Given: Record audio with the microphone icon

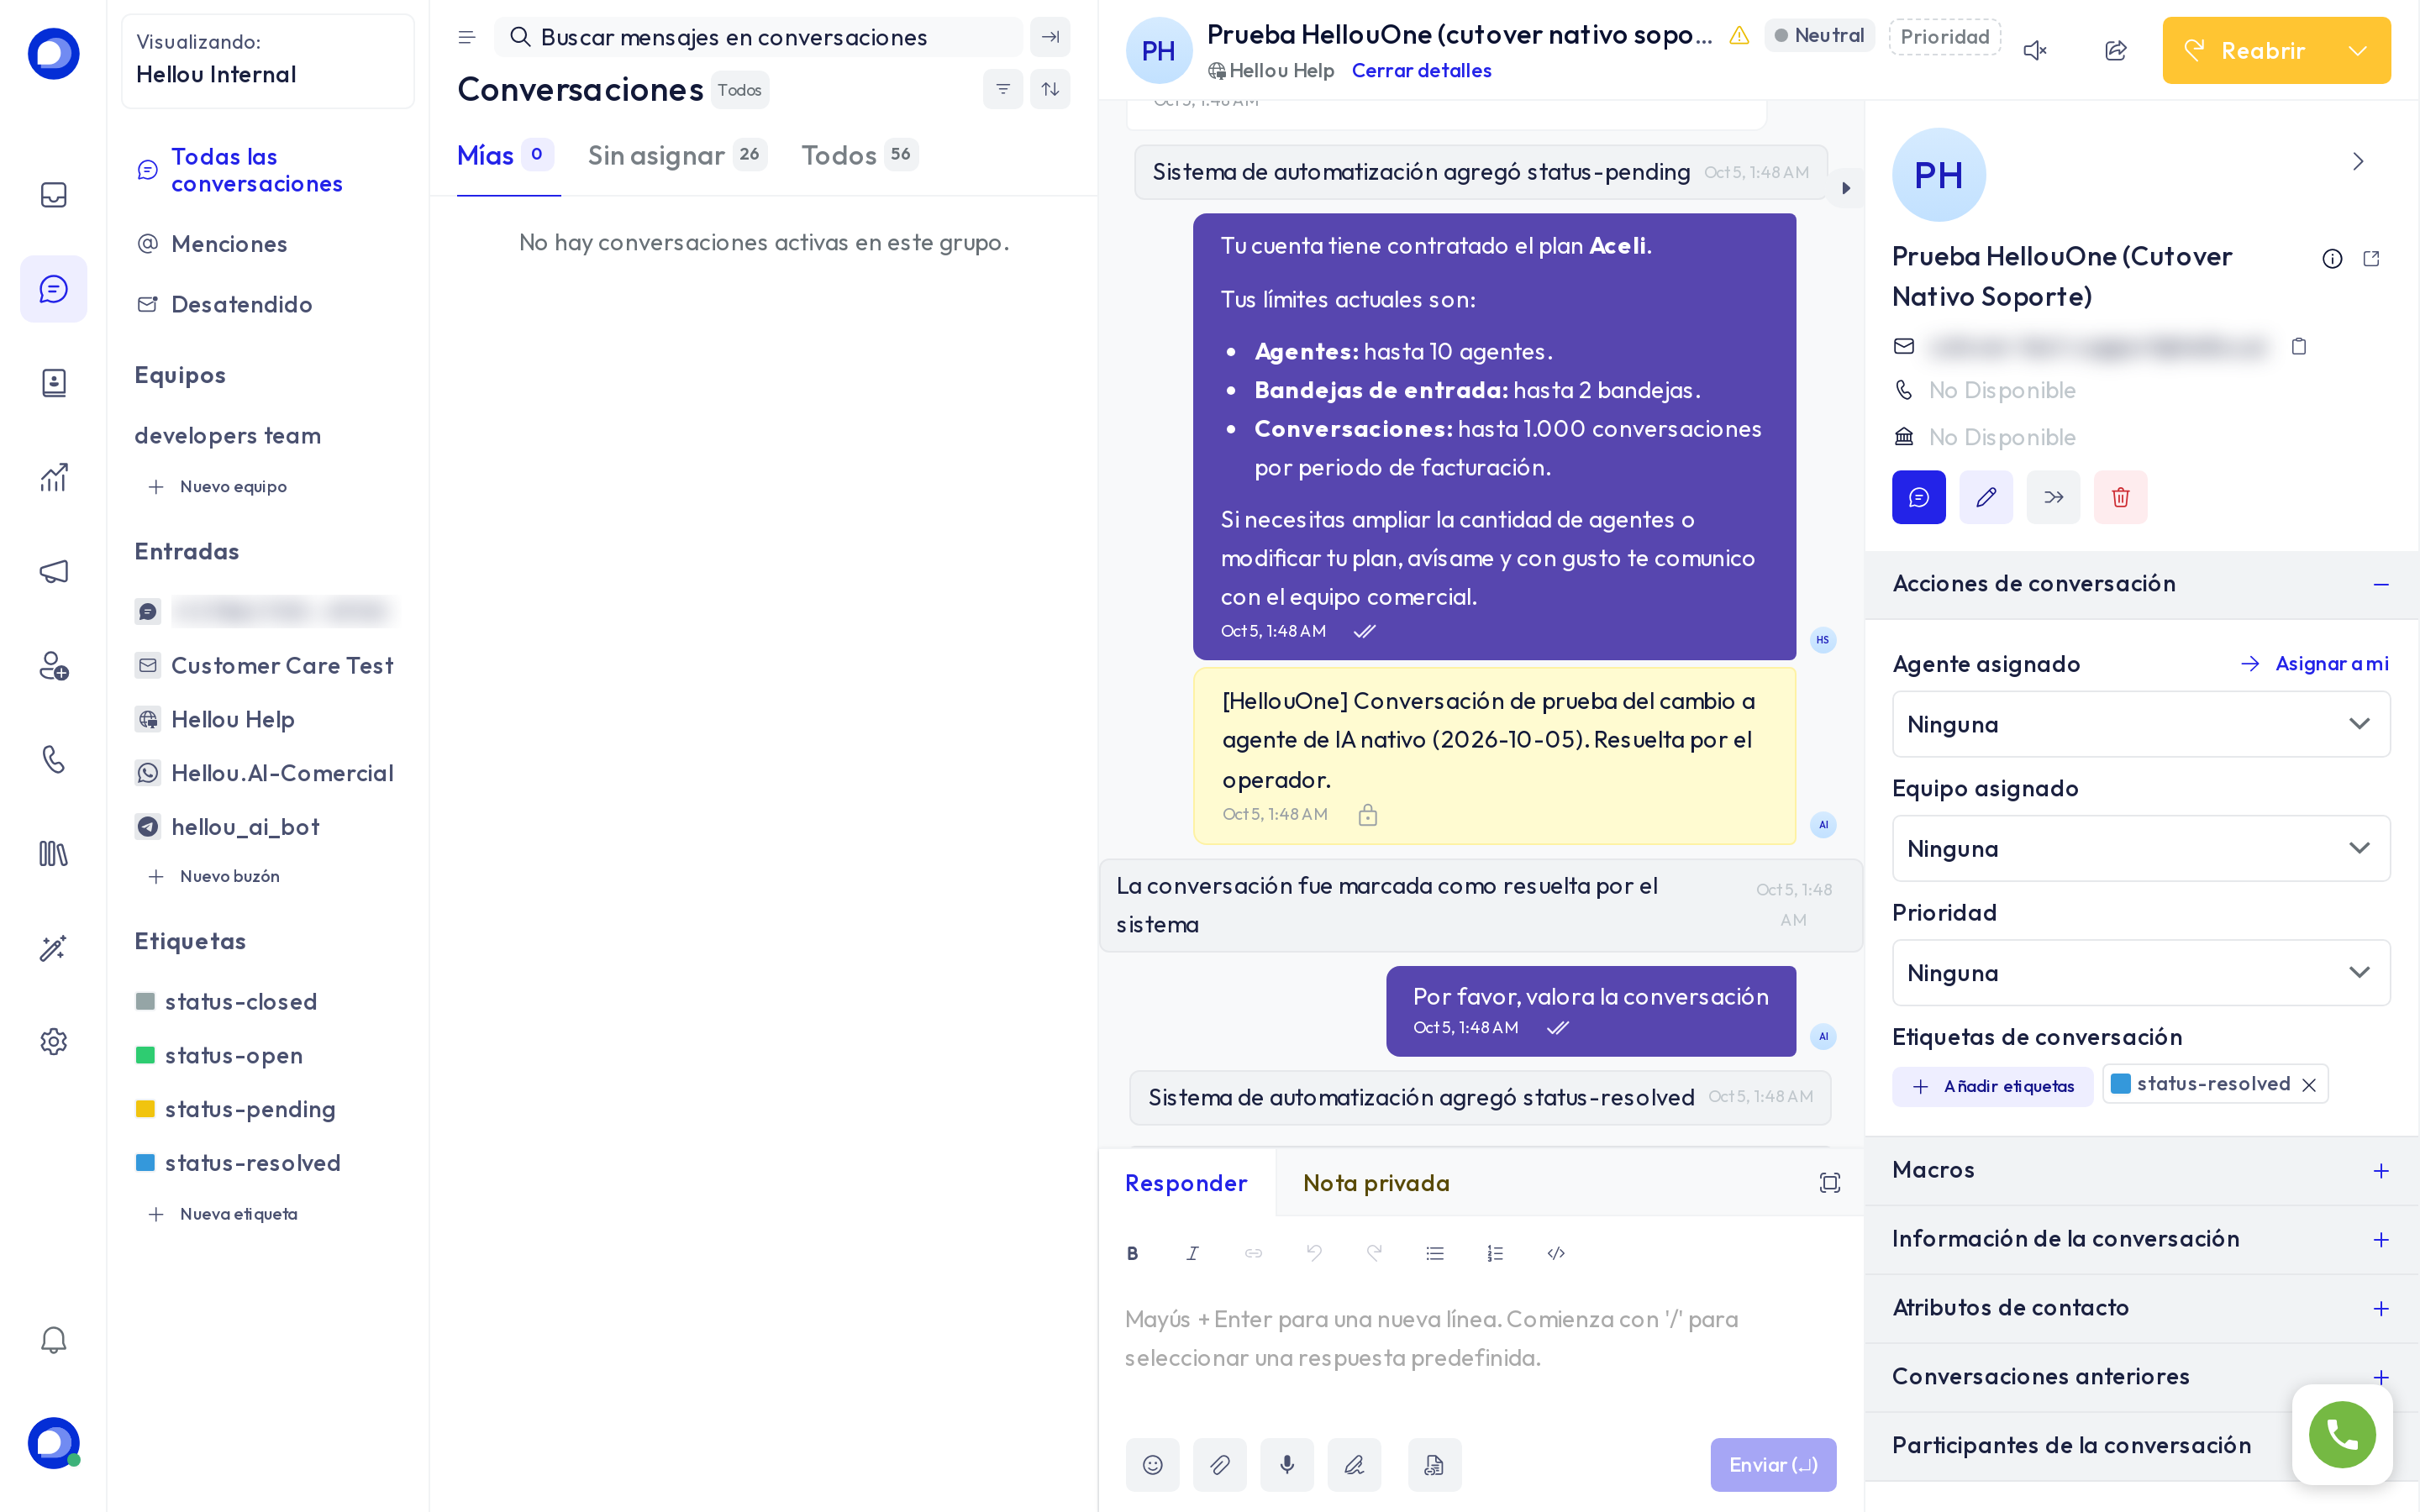Looking at the screenshot, I should 1287,1464.
